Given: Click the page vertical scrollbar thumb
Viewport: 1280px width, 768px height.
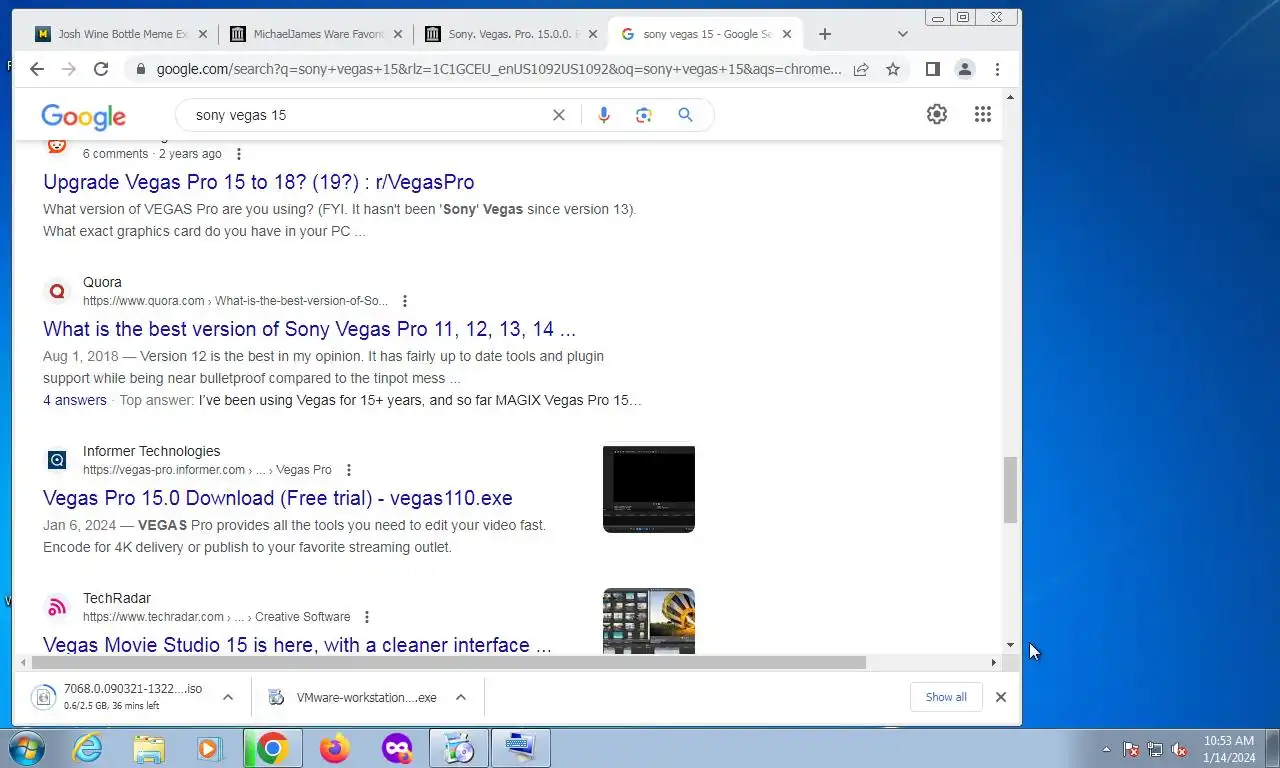Looking at the screenshot, I should click(1011, 490).
